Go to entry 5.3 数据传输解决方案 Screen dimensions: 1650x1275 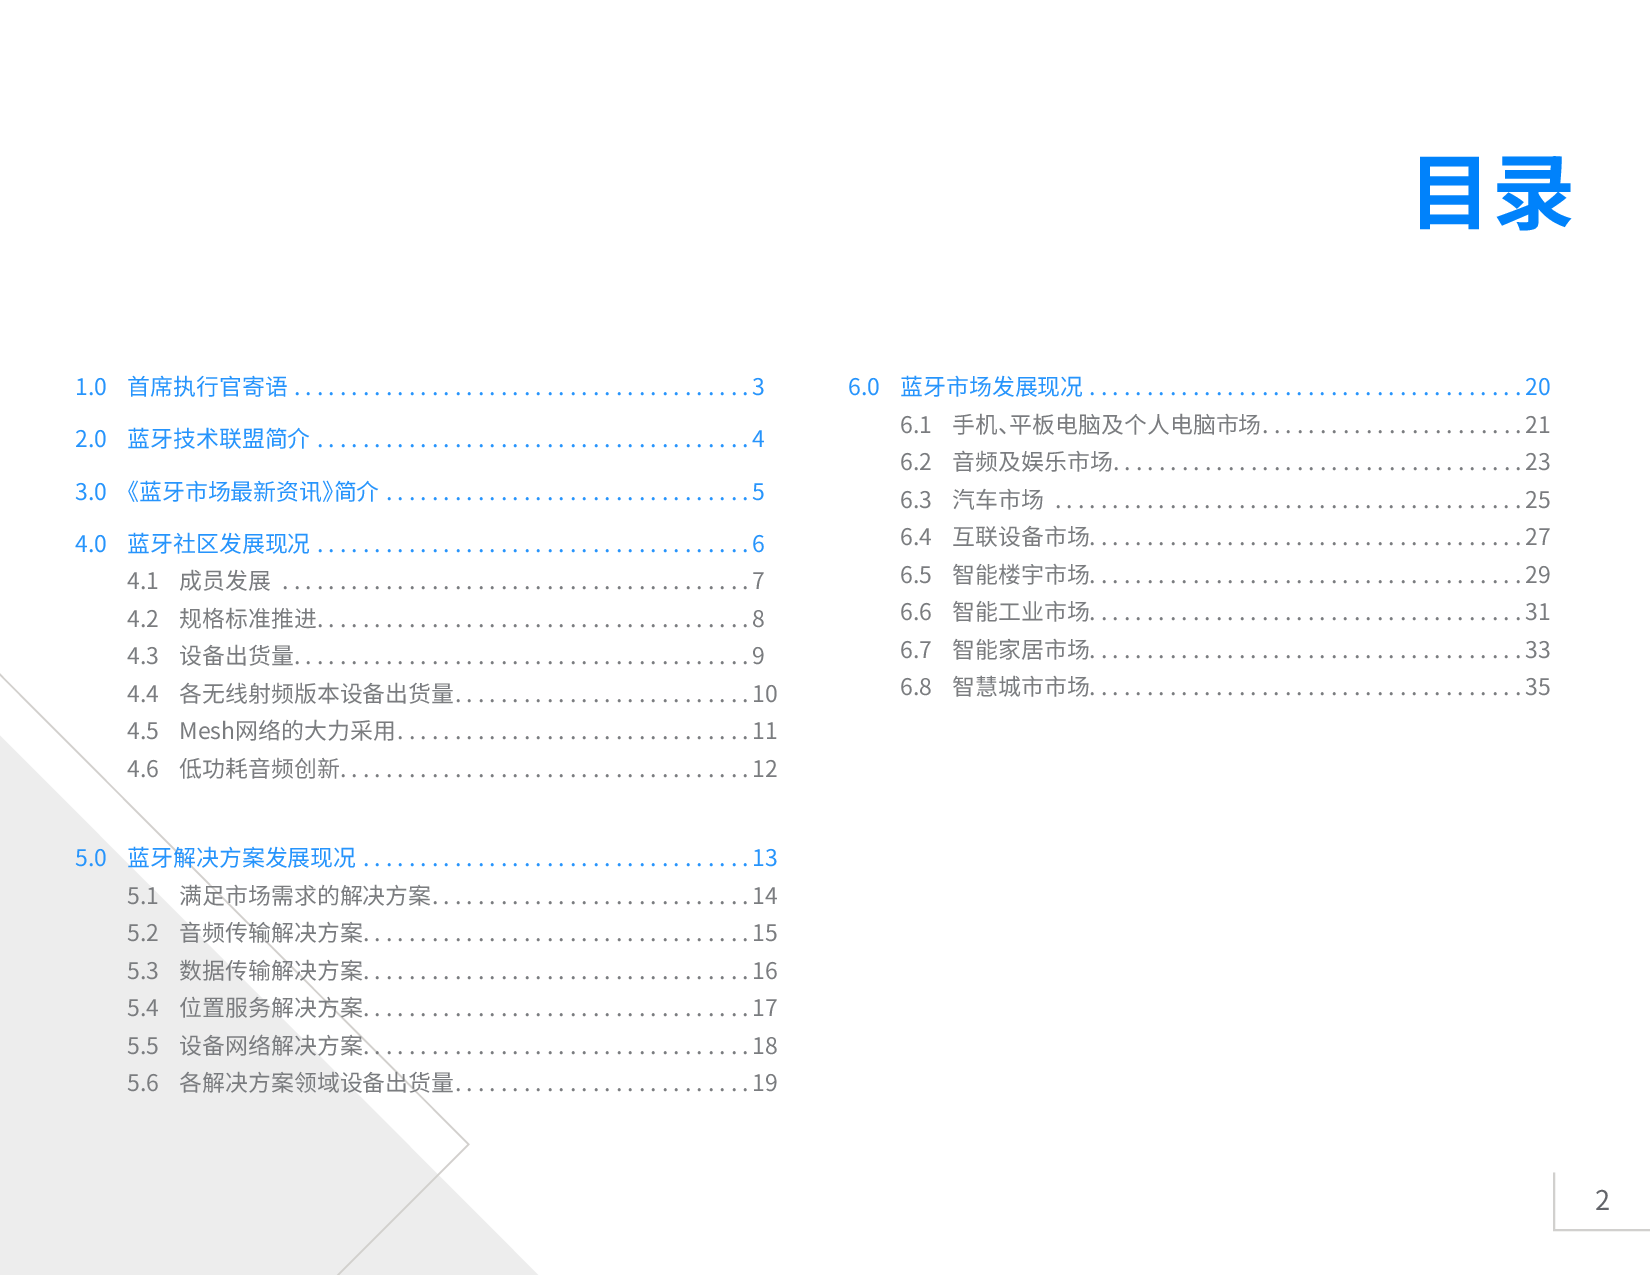click(452, 971)
